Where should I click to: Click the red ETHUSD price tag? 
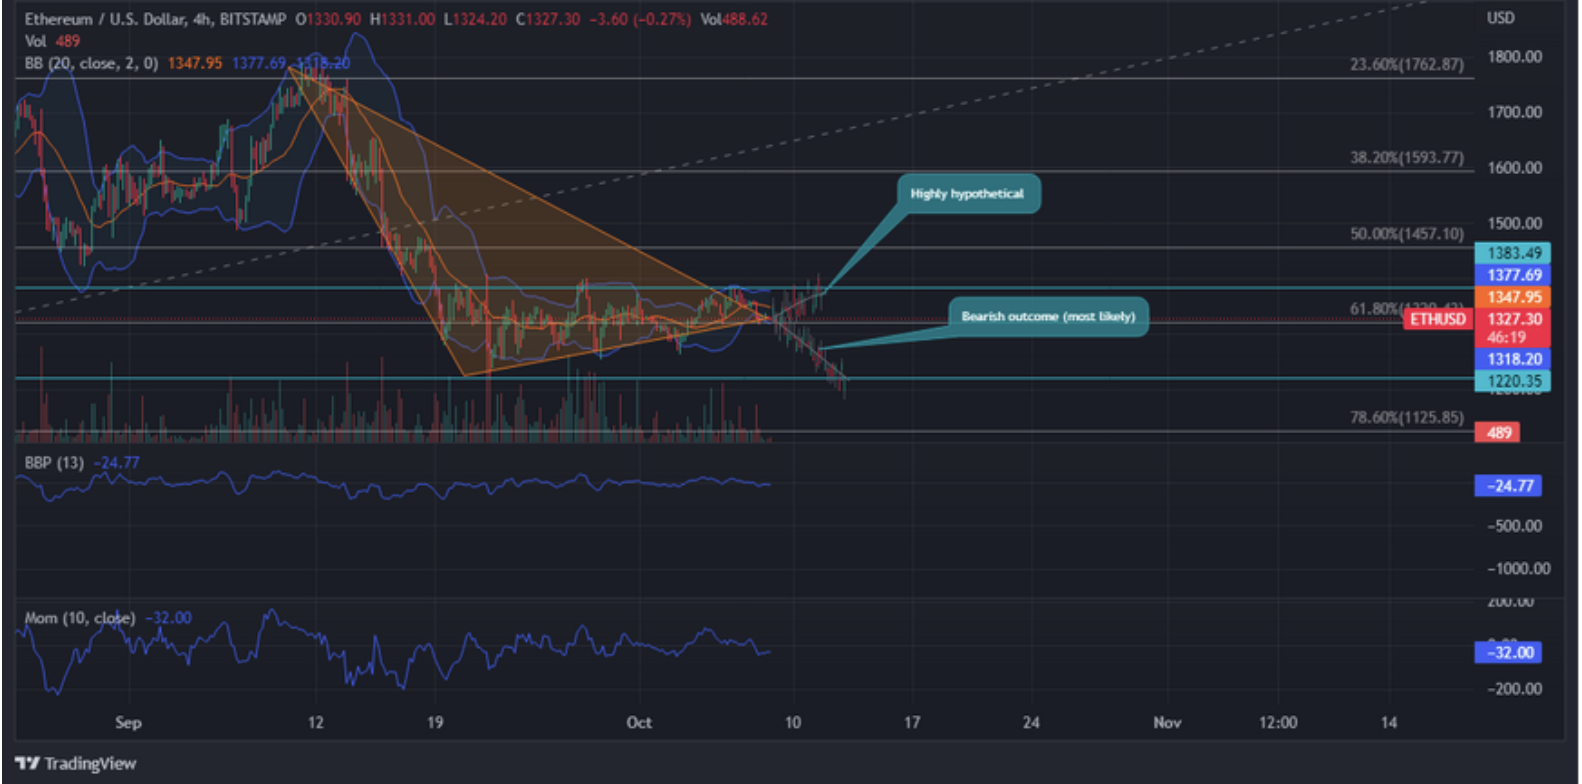(x=1438, y=319)
